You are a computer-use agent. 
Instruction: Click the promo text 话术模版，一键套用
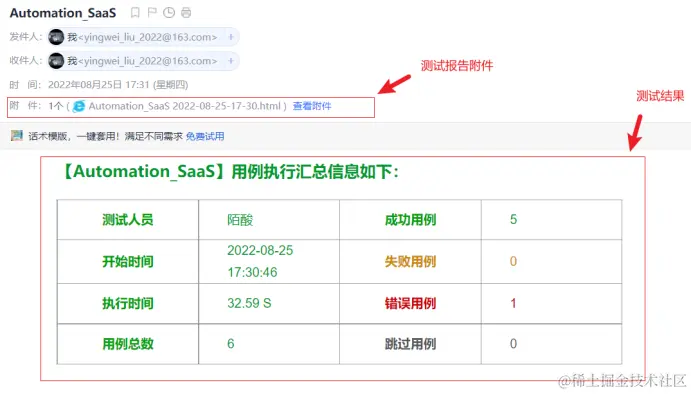click(73, 136)
